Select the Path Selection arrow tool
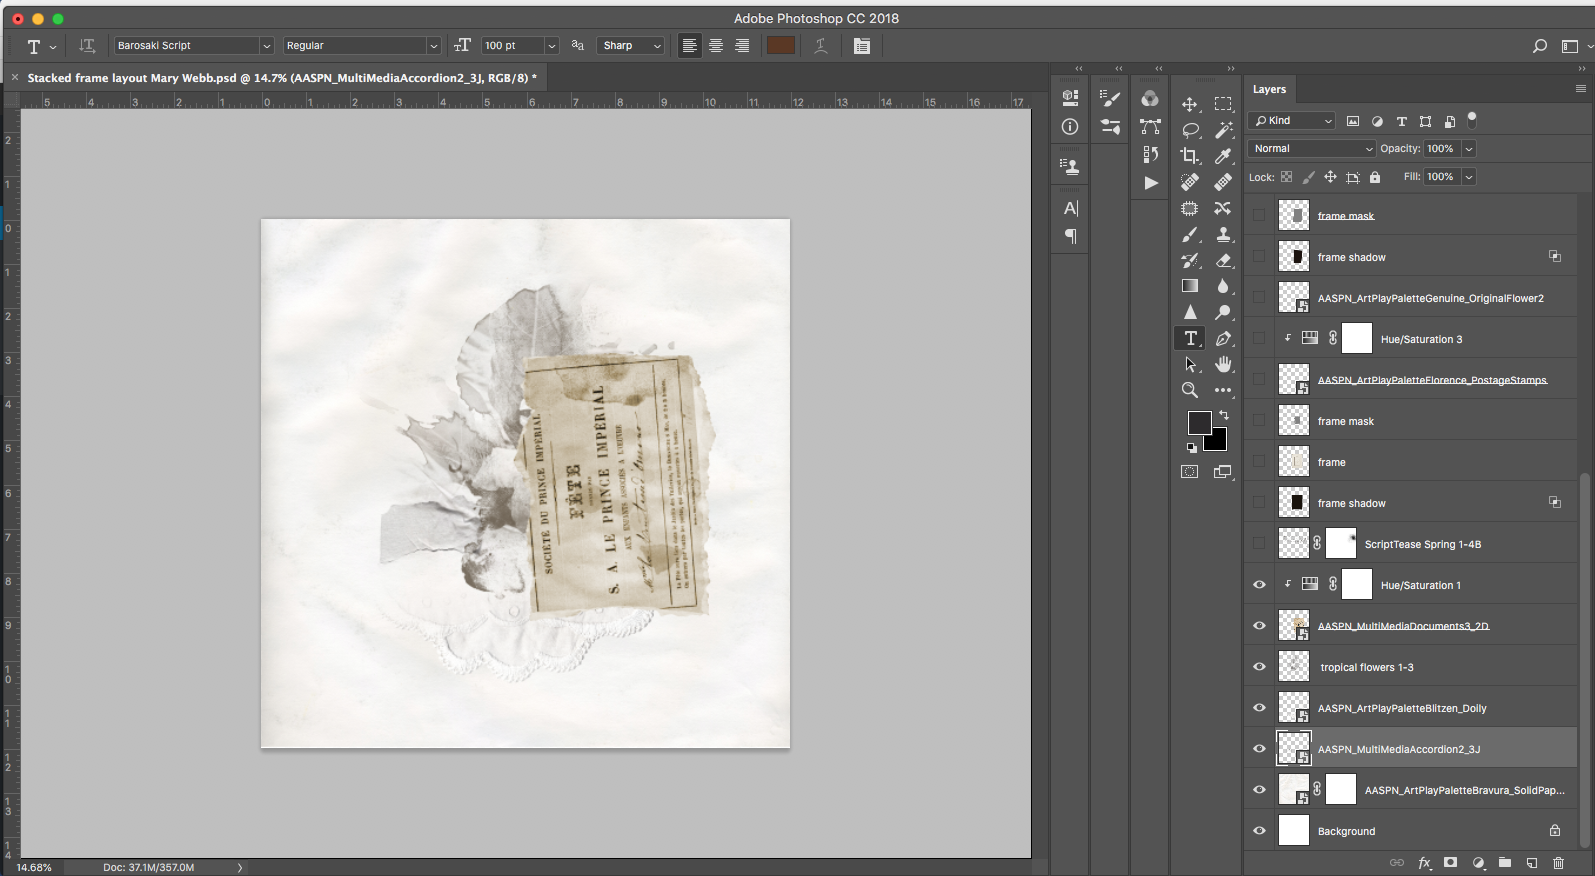Viewport: 1595px width, 876px height. coord(1190,364)
